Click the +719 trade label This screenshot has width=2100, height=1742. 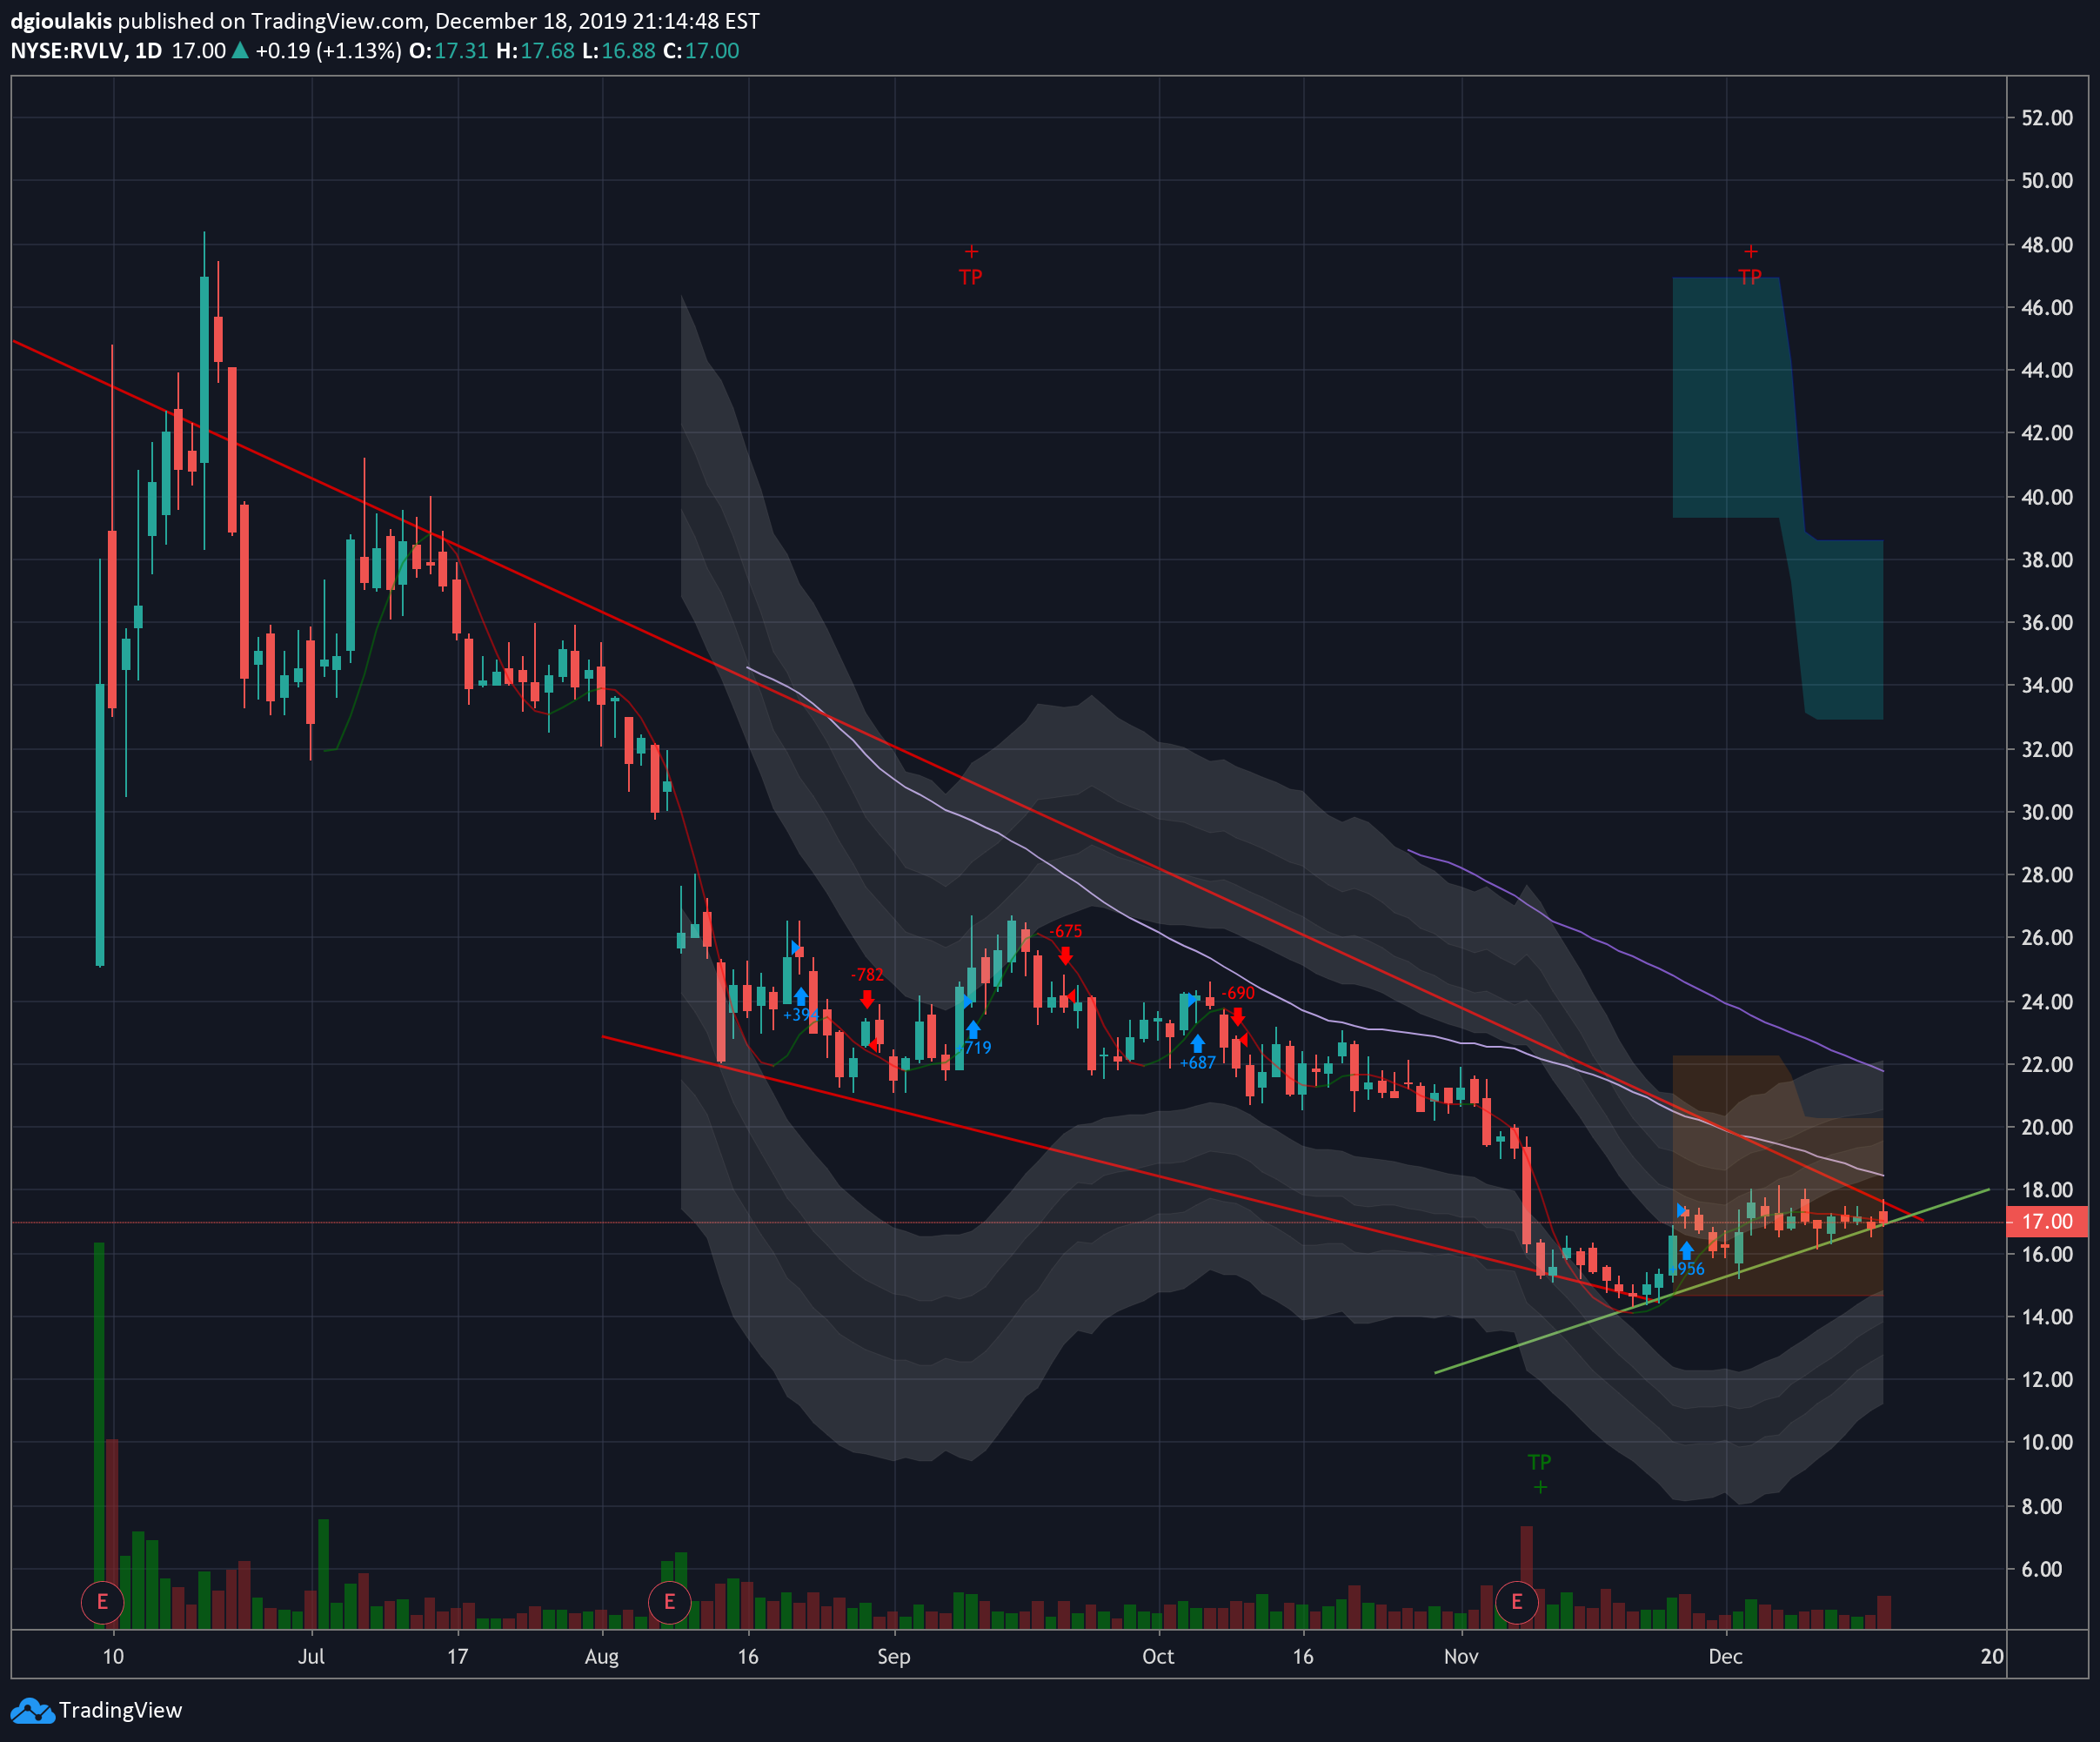tap(975, 1047)
